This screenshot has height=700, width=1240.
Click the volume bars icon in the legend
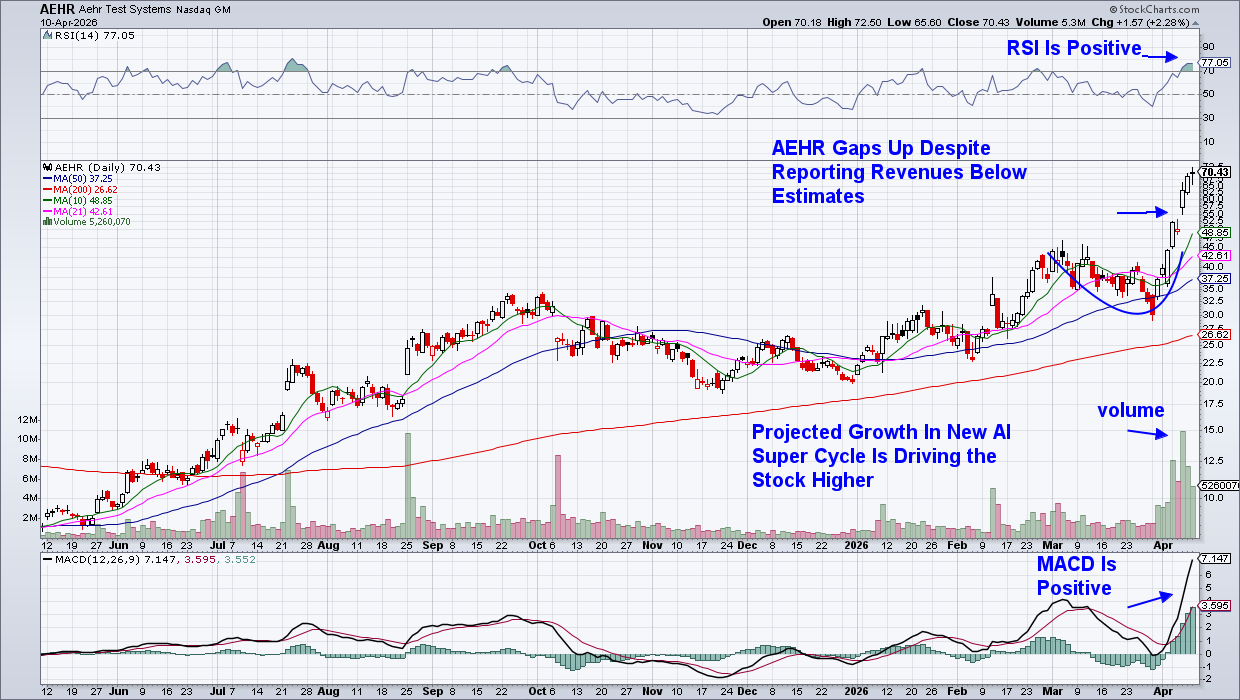coord(47,222)
